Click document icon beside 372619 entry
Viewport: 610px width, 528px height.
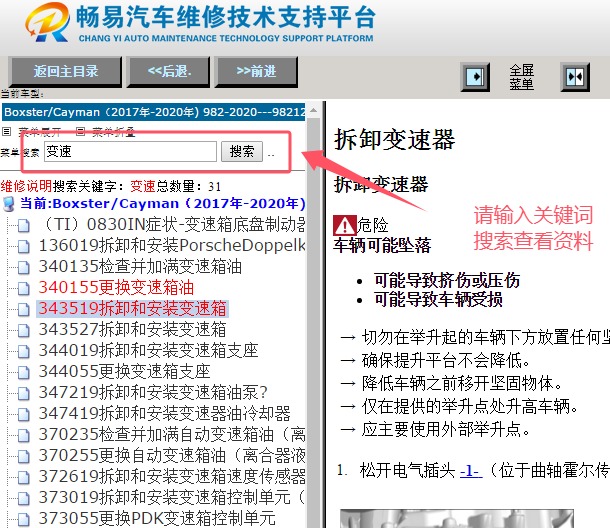point(24,478)
